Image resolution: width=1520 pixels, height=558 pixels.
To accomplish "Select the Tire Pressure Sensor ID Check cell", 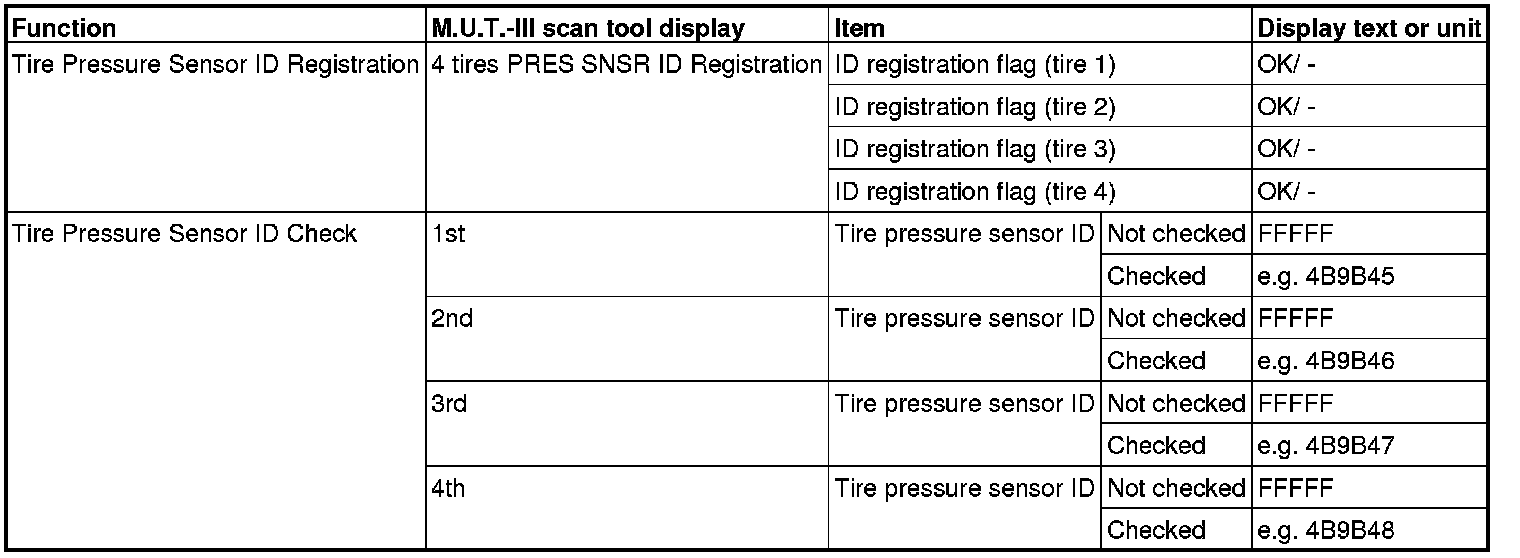I will coord(184,234).
